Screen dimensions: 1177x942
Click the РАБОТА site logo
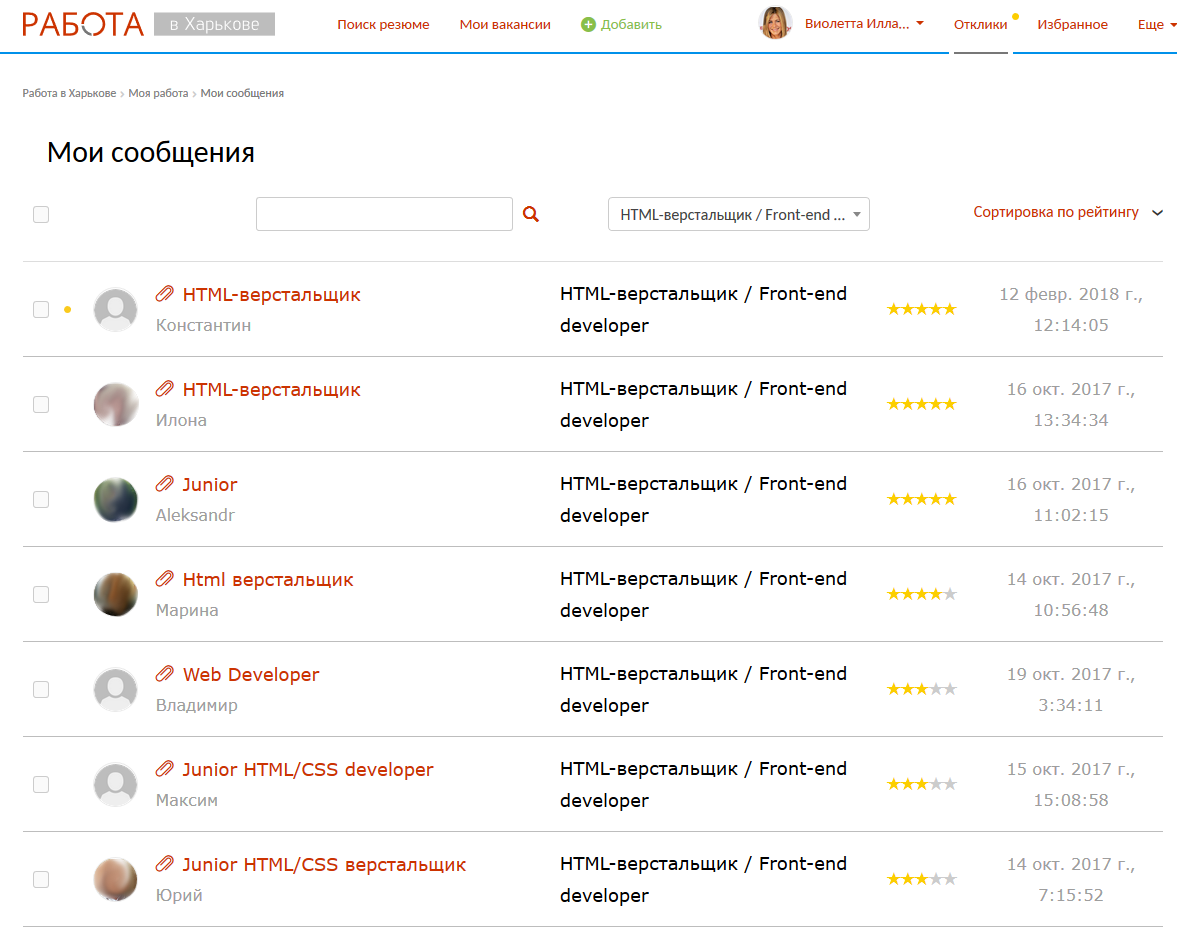pyautogui.click(x=85, y=24)
